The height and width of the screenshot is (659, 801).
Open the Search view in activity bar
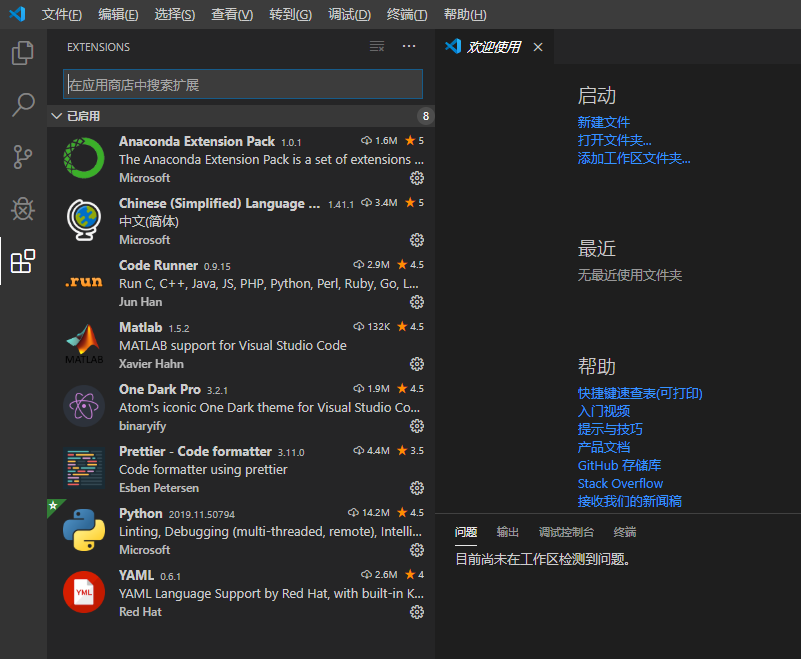[22, 105]
